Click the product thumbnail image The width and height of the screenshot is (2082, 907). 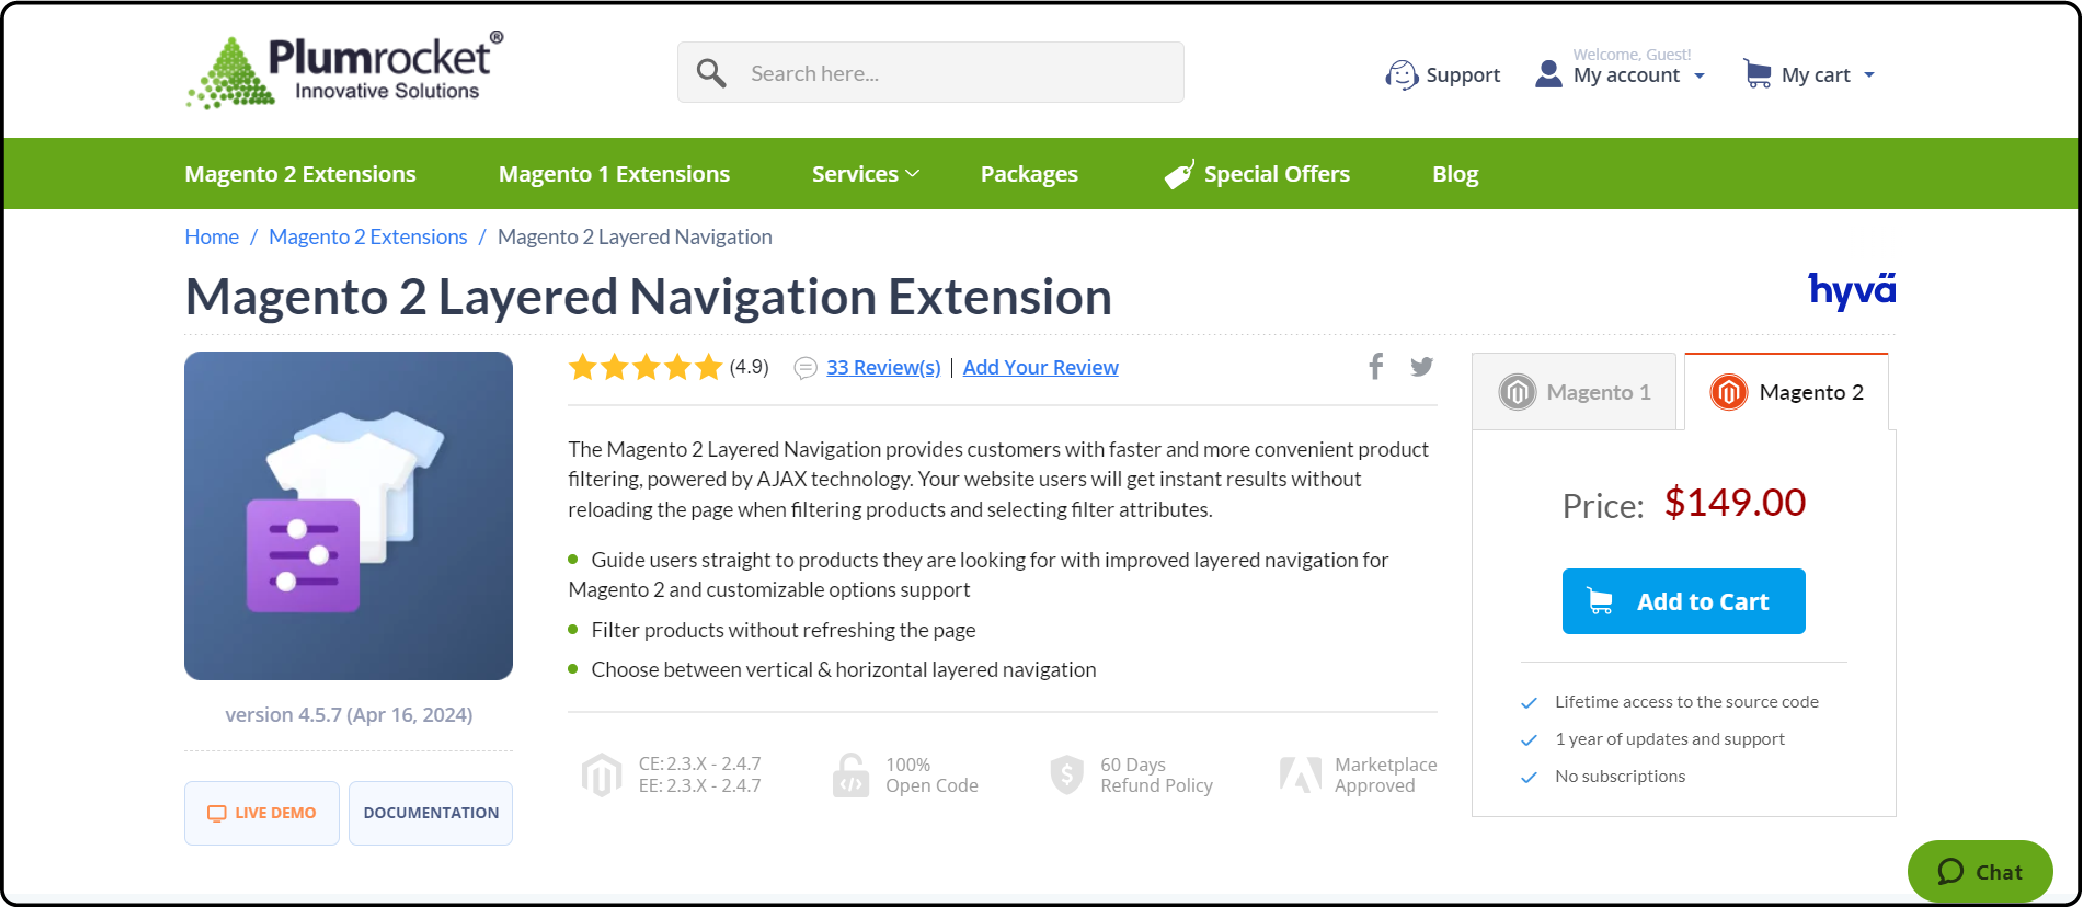tap(348, 516)
